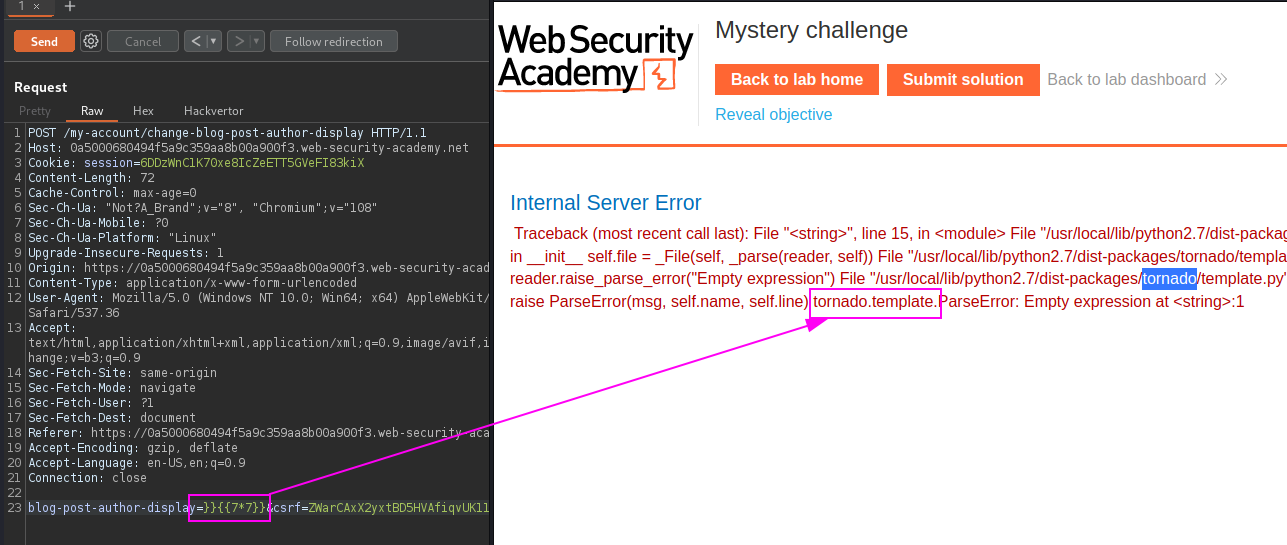The height and width of the screenshot is (545, 1287).
Task: Click the Cache-Control header line
Action: (x=112, y=192)
